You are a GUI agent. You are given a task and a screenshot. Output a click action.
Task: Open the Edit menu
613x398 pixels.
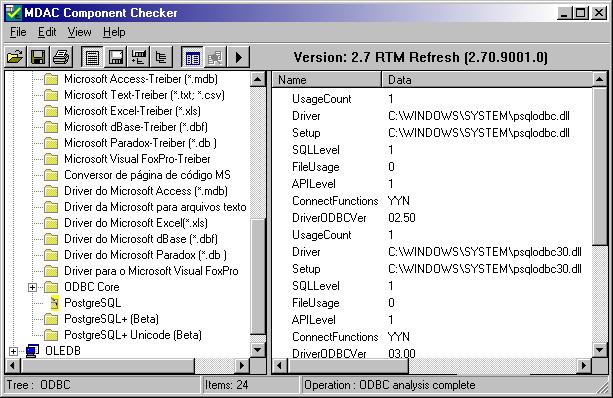(x=47, y=32)
